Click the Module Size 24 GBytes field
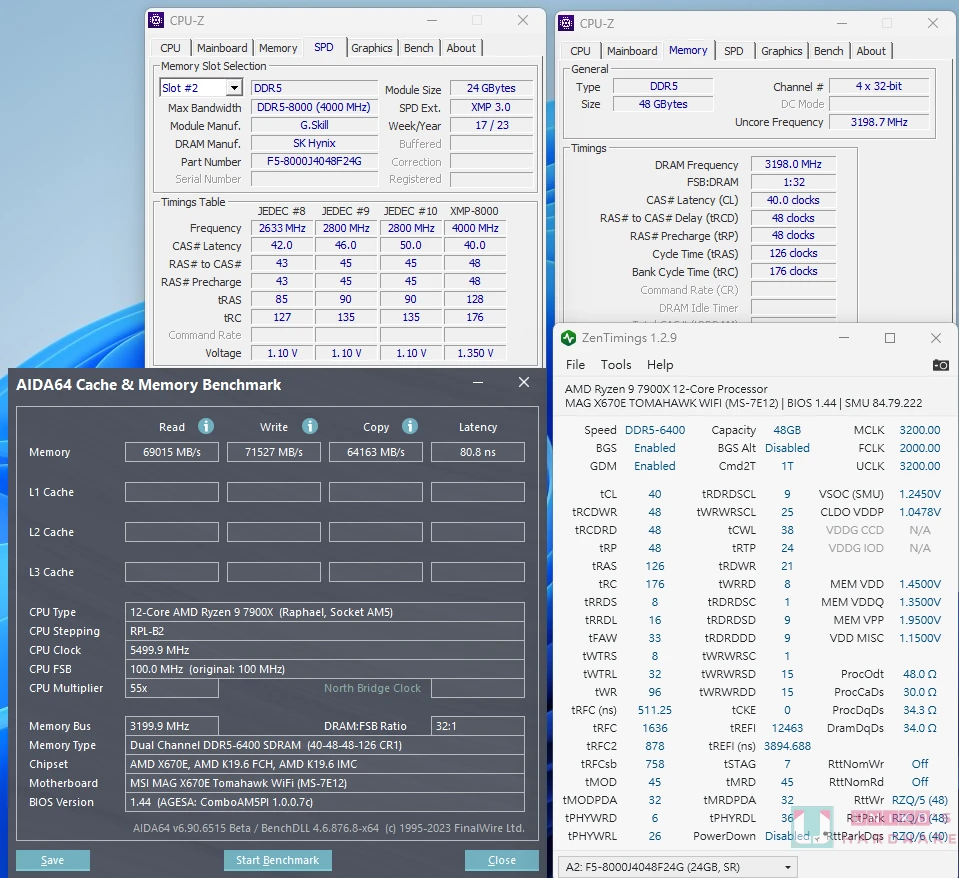 (491, 88)
